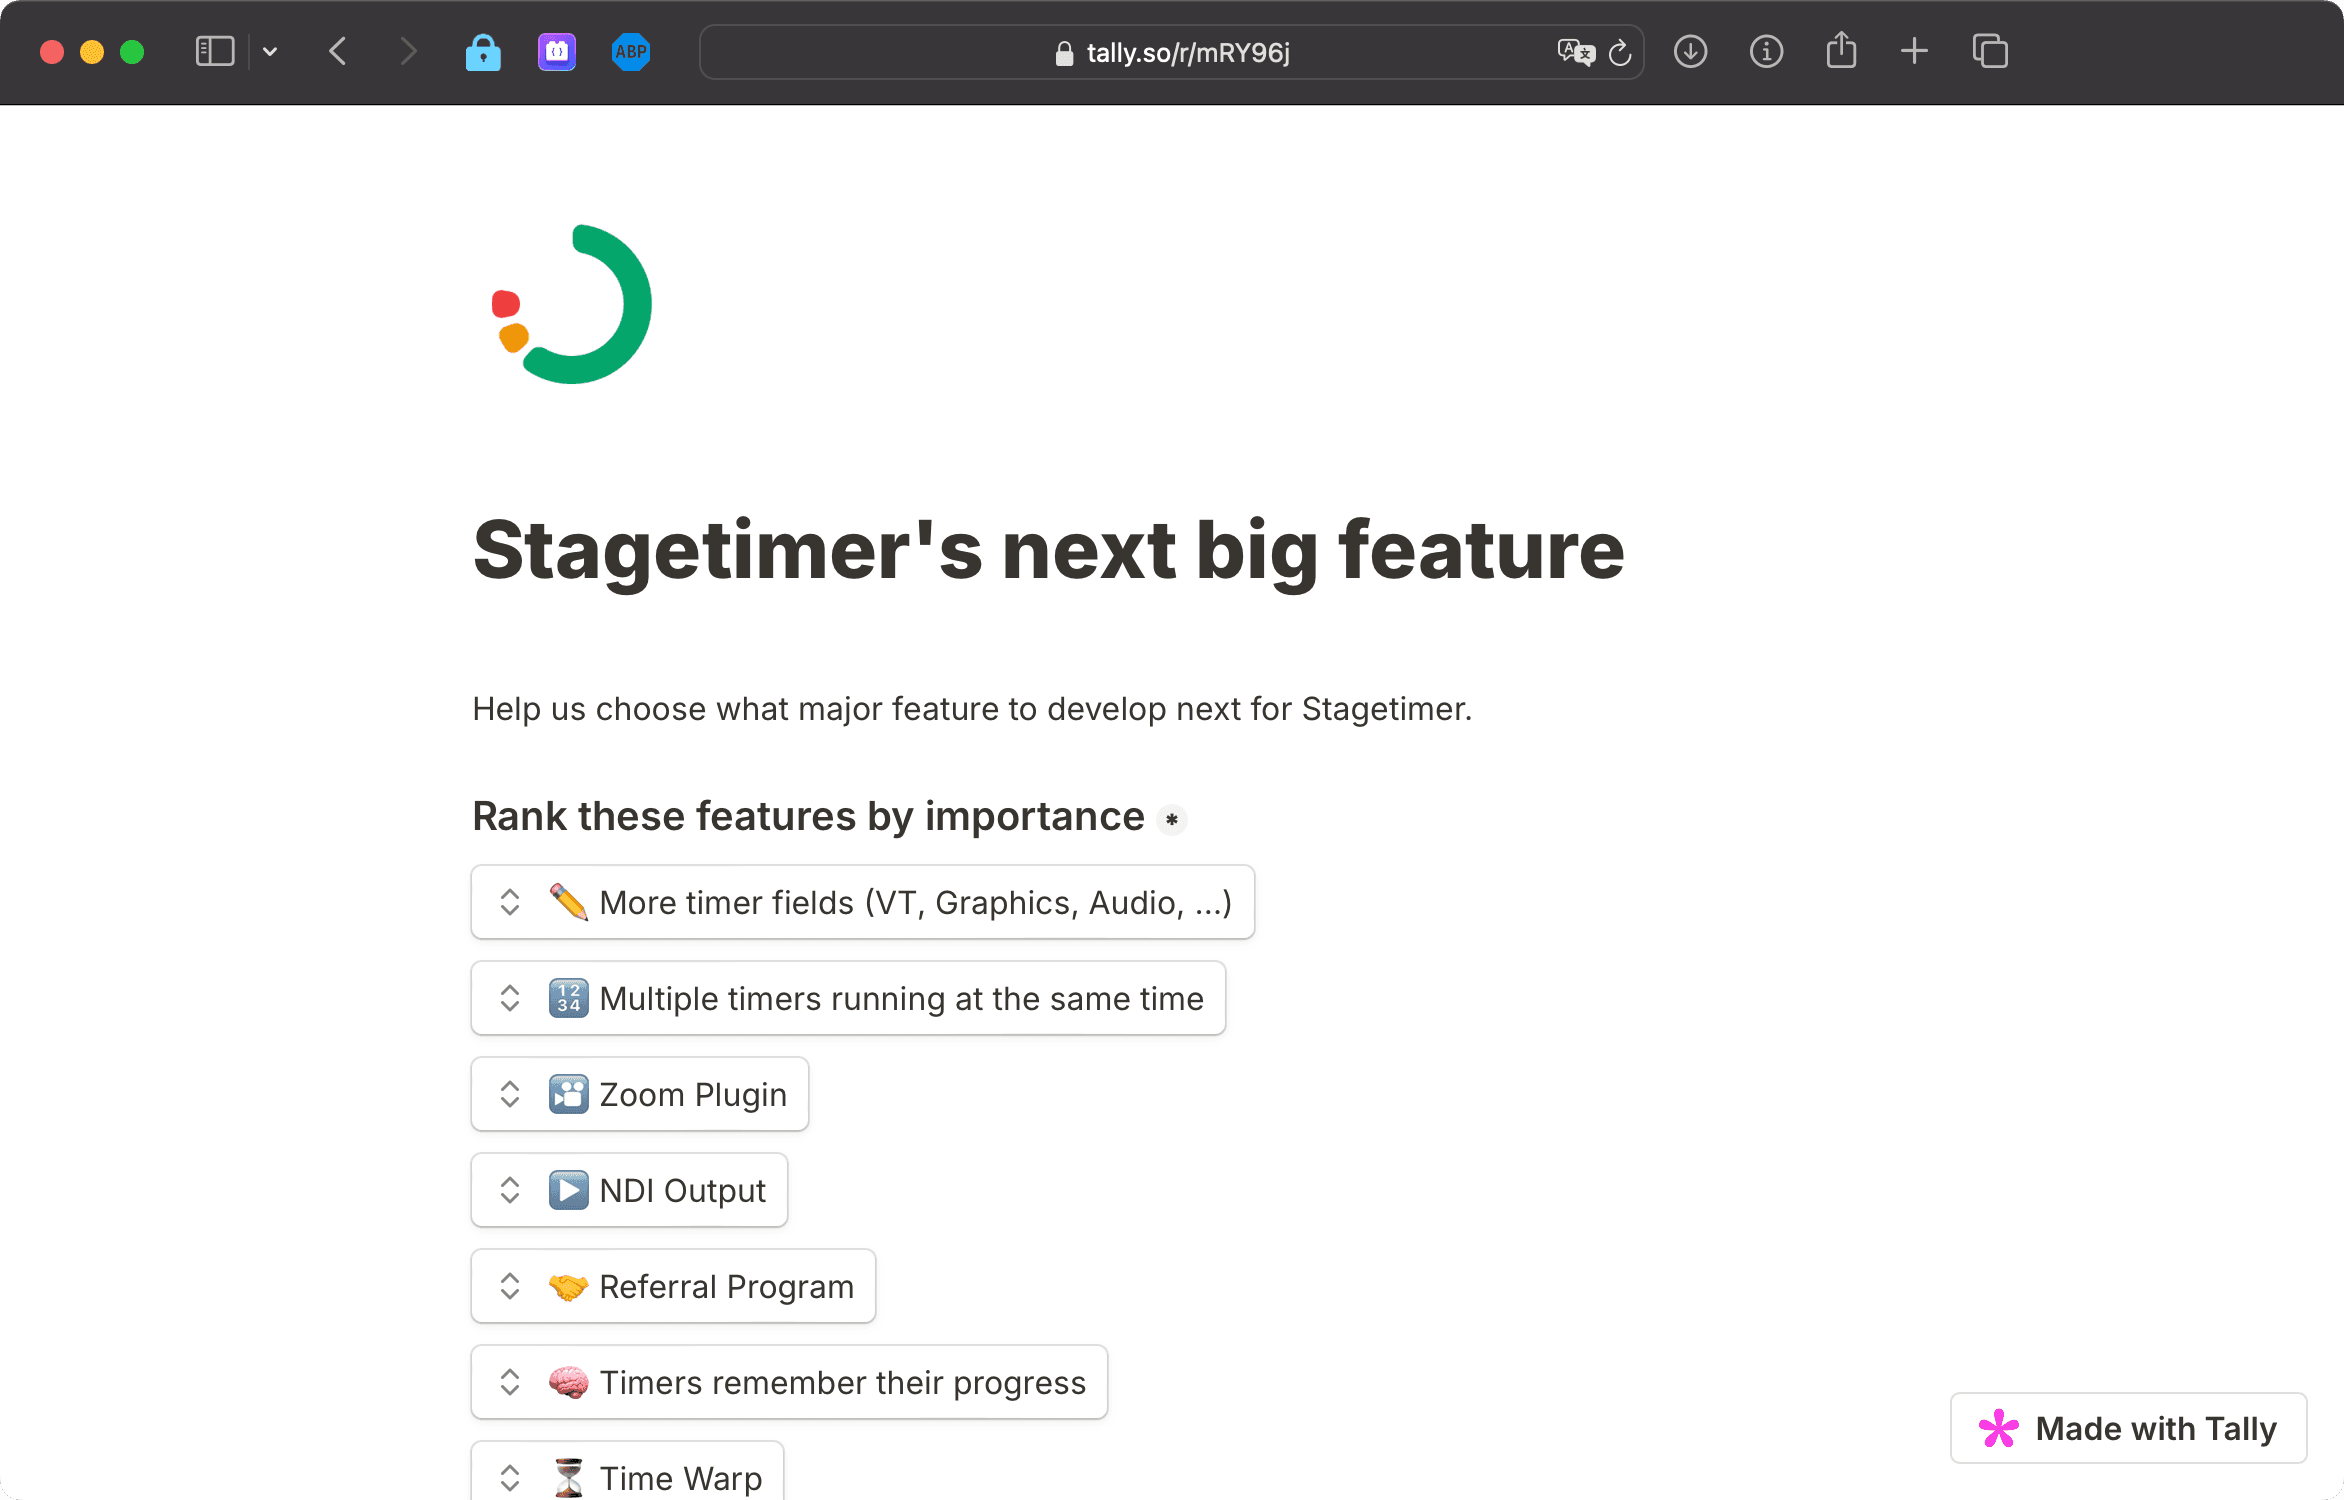This screenshot has width=2344, height=1500.
Task: Click the pencil emoji on More timer fields
Action: point(569,902)
